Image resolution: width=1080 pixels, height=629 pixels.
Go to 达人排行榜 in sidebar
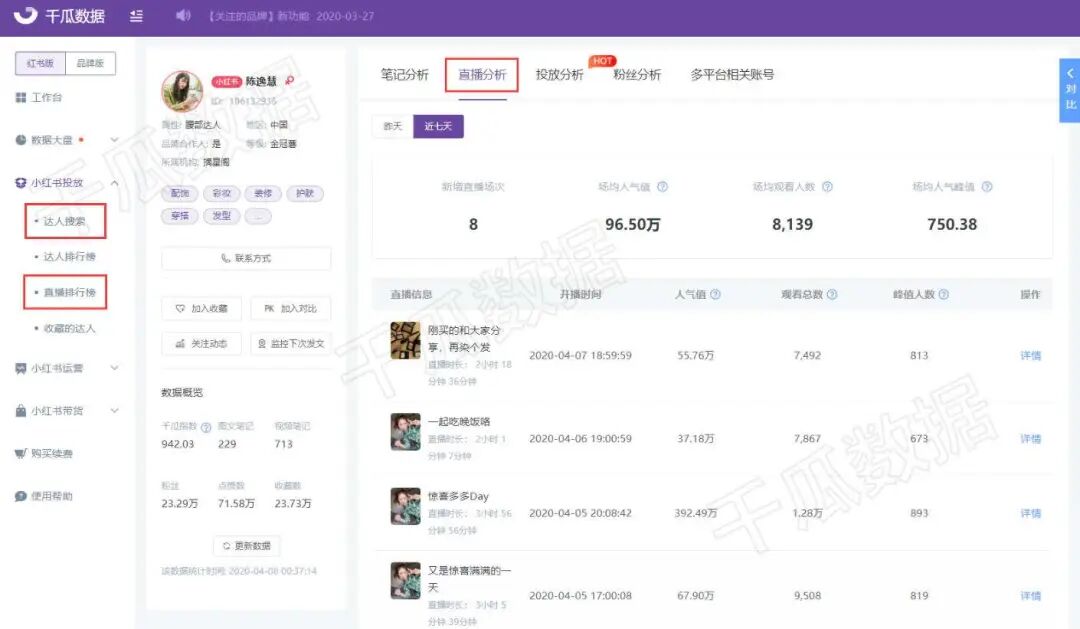(70, 257)
